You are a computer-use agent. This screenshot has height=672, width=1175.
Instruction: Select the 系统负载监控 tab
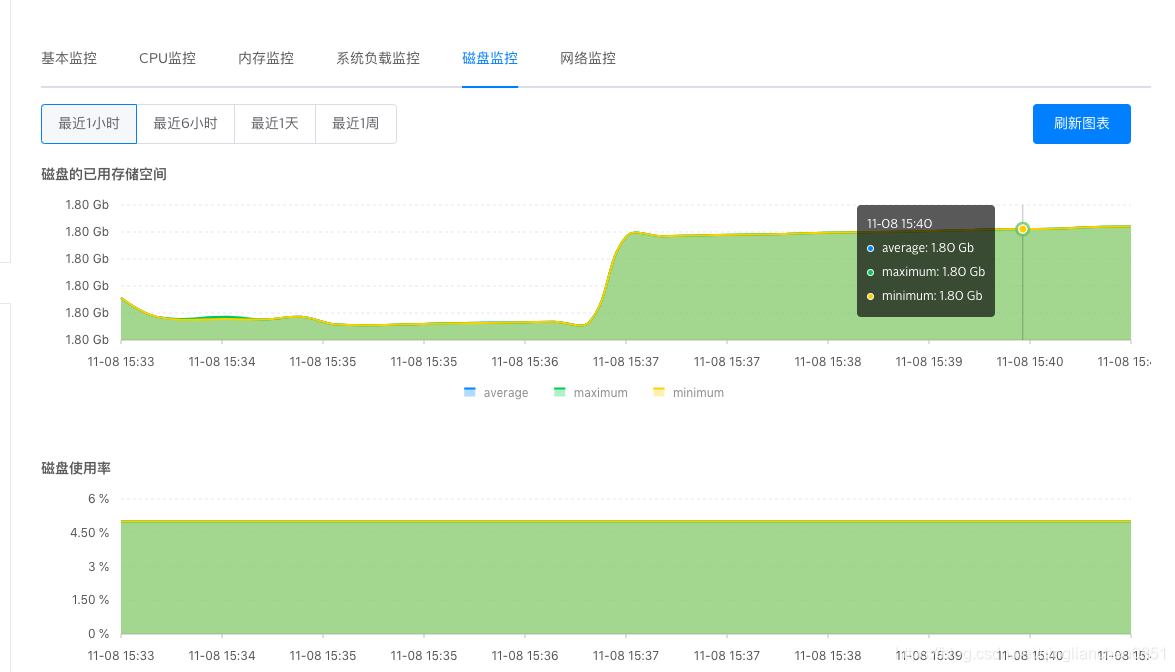(x=378, y=58)
